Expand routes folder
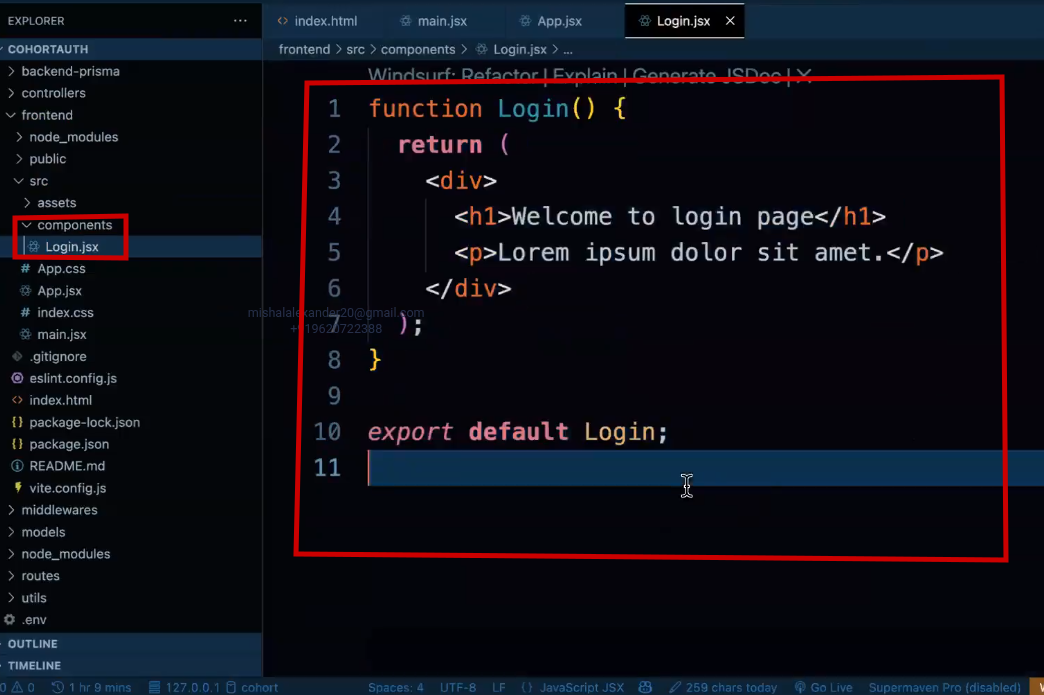 (x=41, y=577)
